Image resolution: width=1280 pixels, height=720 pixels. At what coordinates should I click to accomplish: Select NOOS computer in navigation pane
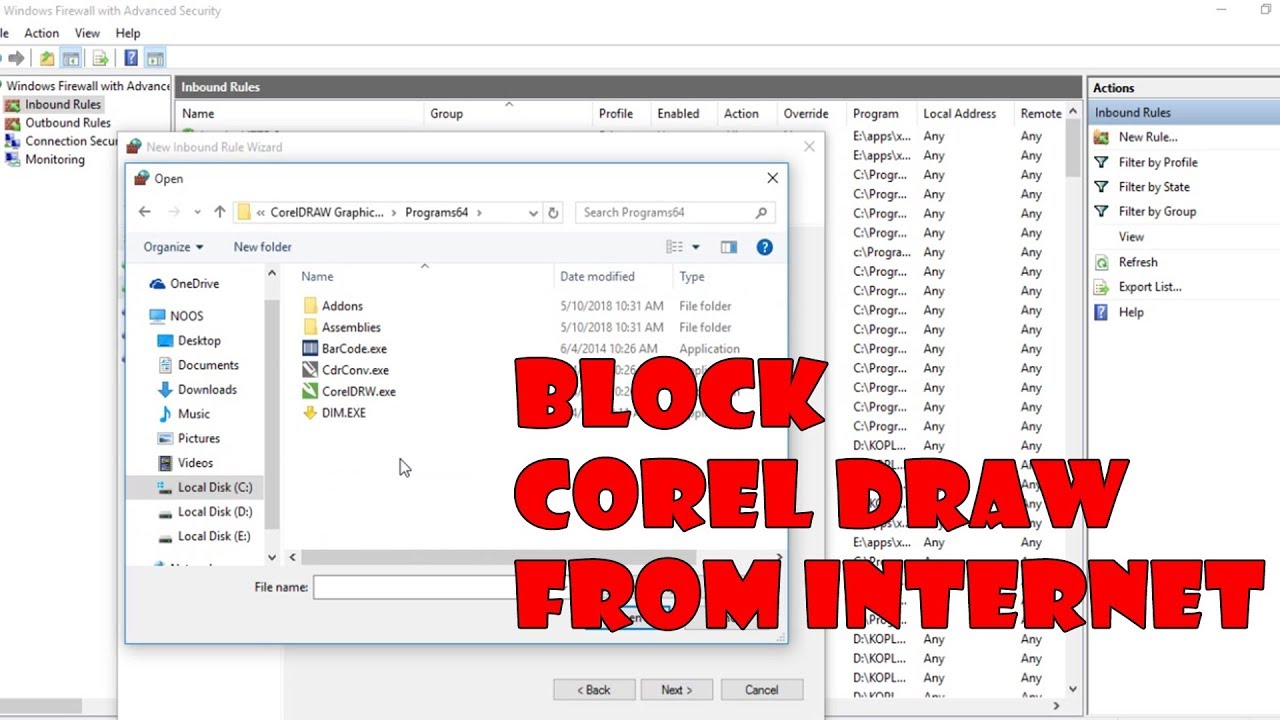pos(186,316)
